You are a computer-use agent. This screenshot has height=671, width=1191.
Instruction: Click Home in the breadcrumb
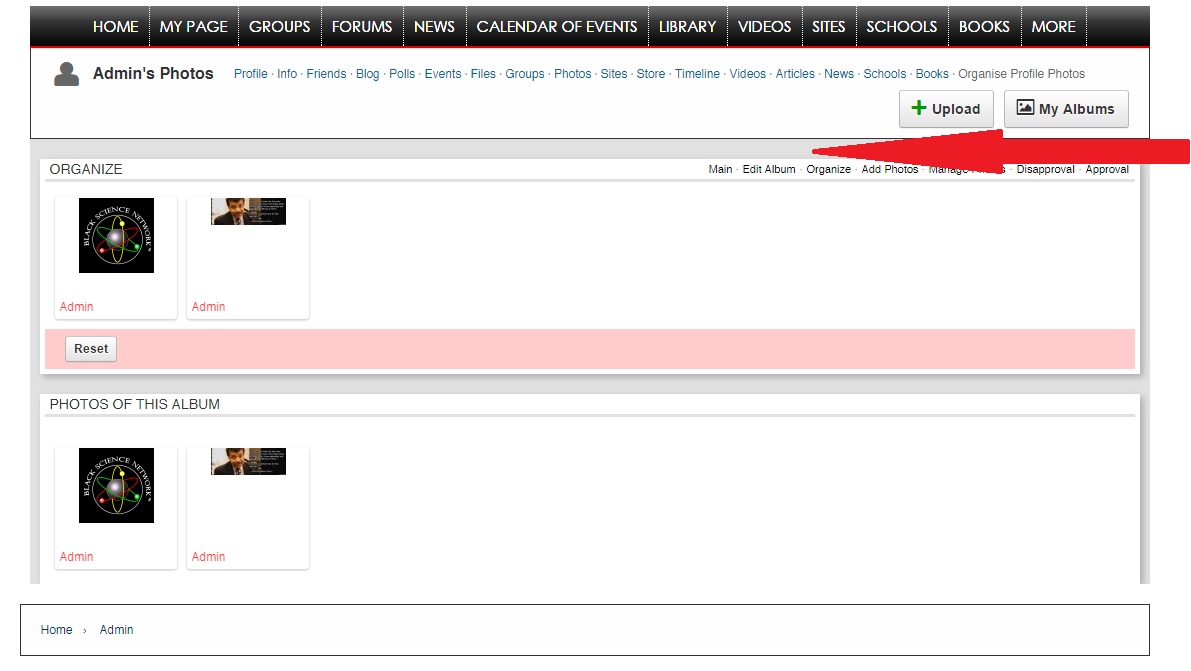pos(56,630)
